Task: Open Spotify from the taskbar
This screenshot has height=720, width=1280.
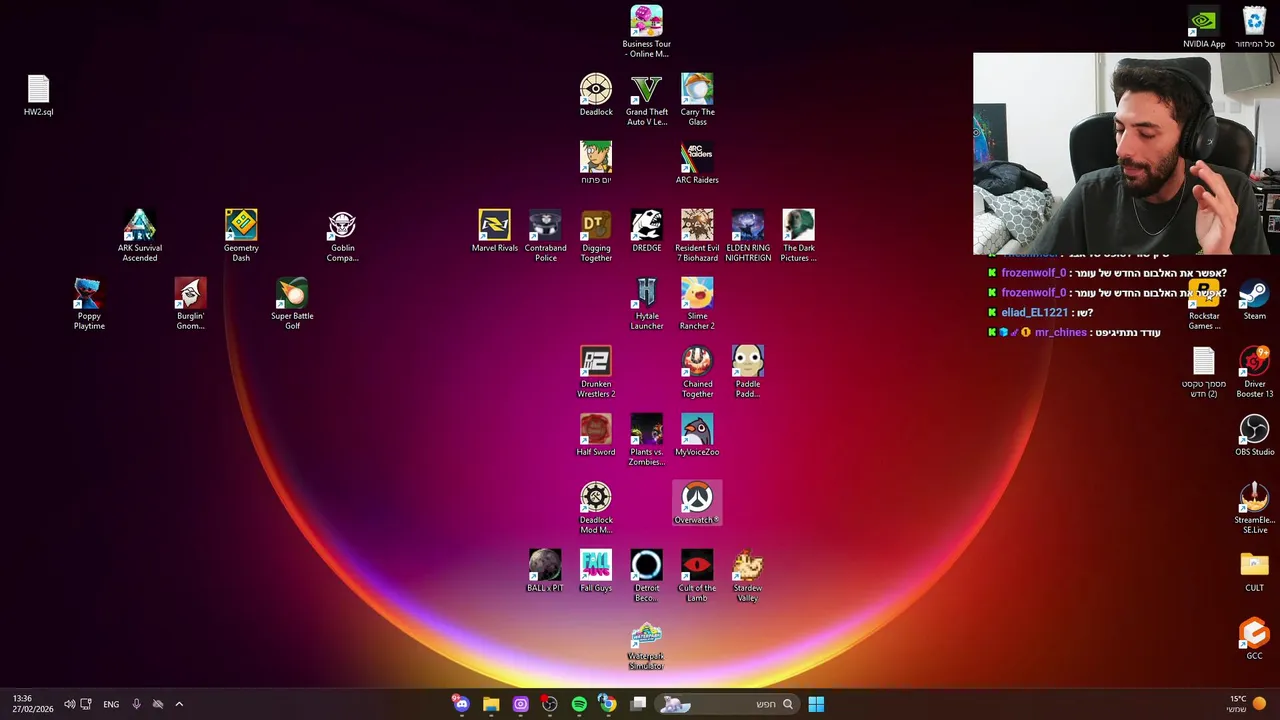Action: pyautogui.click(x=579, y=704)
